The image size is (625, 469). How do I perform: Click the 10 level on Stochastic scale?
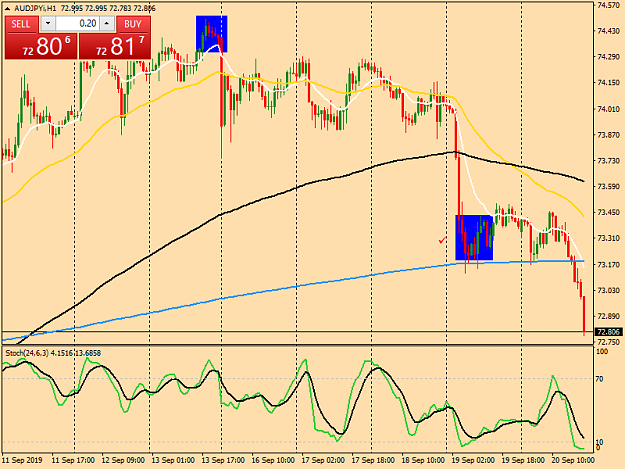[600, 442]
